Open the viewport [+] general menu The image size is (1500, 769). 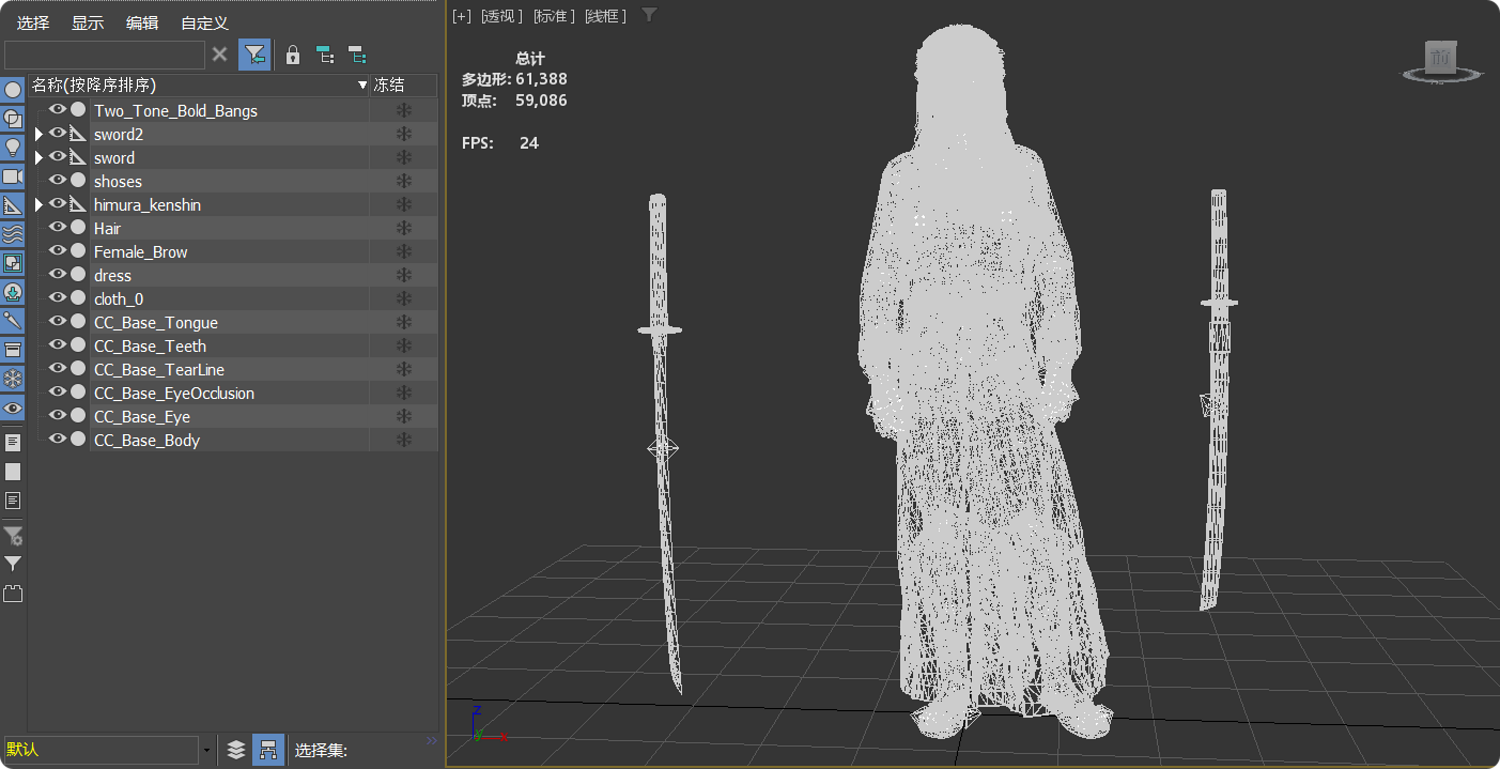click(461, 16)
